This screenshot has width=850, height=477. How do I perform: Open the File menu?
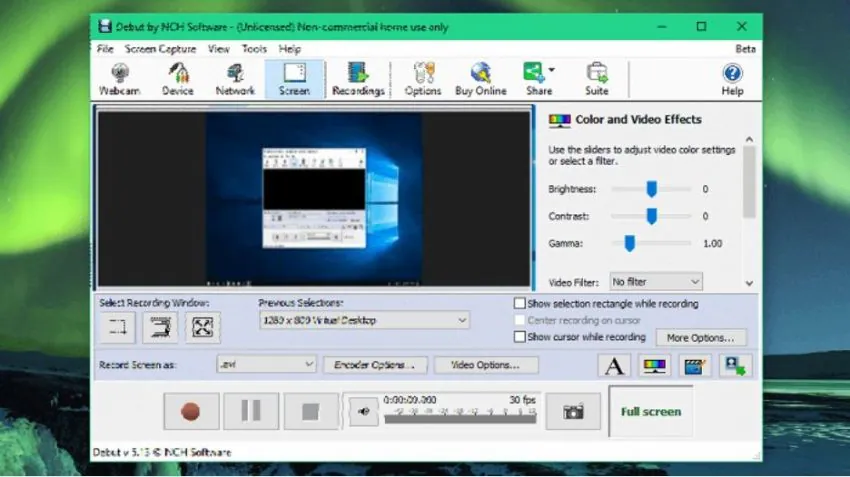point(105,49)
